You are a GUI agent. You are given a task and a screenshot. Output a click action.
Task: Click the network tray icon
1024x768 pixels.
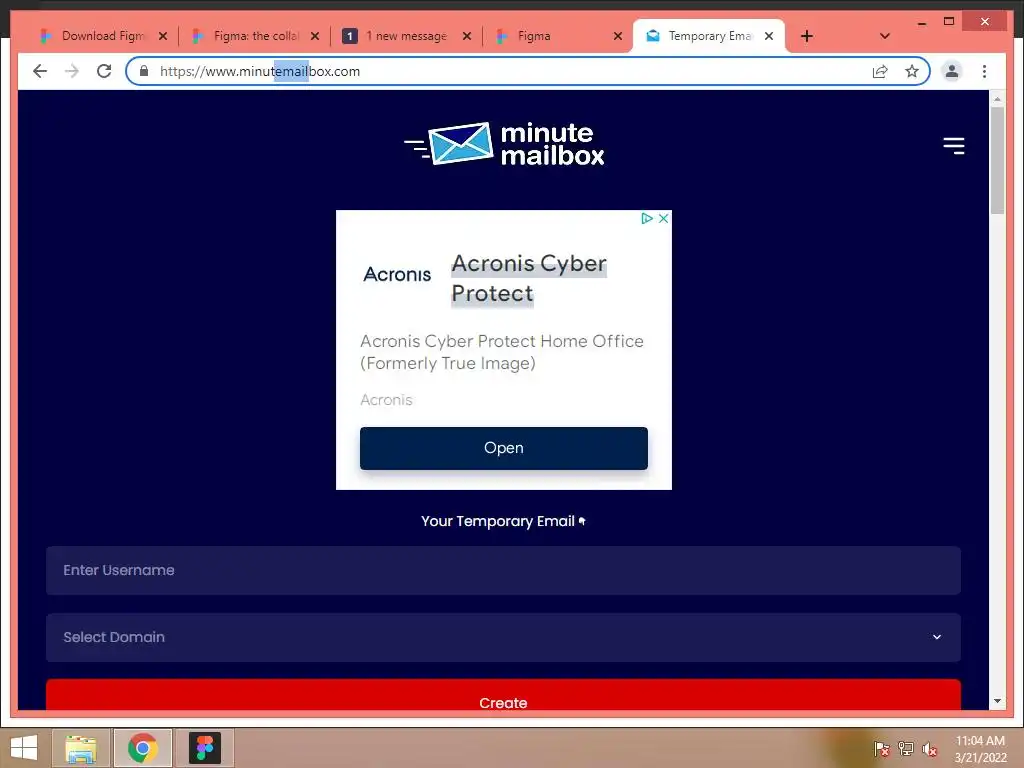(905, 748)
